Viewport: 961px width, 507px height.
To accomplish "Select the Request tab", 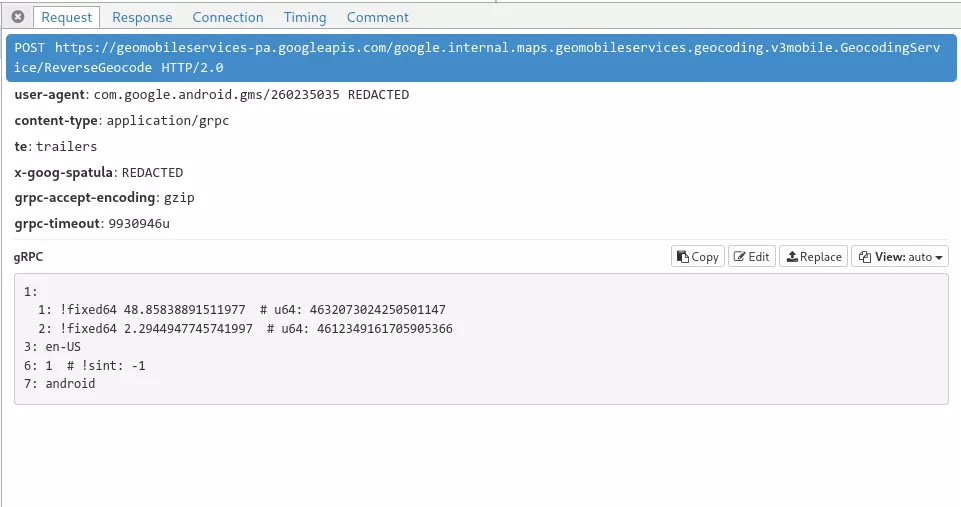I will 66,17.
